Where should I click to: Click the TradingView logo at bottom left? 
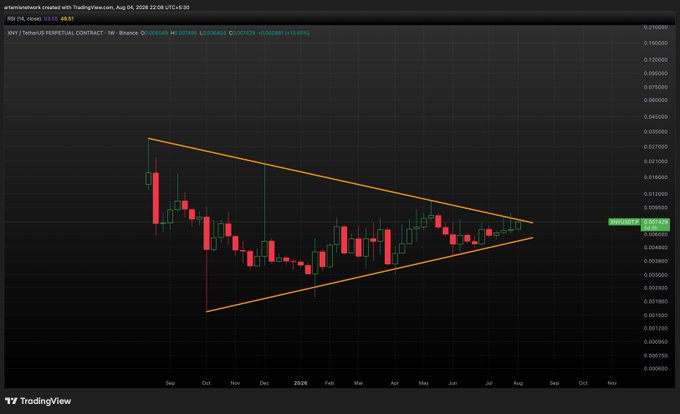[38, 401]
